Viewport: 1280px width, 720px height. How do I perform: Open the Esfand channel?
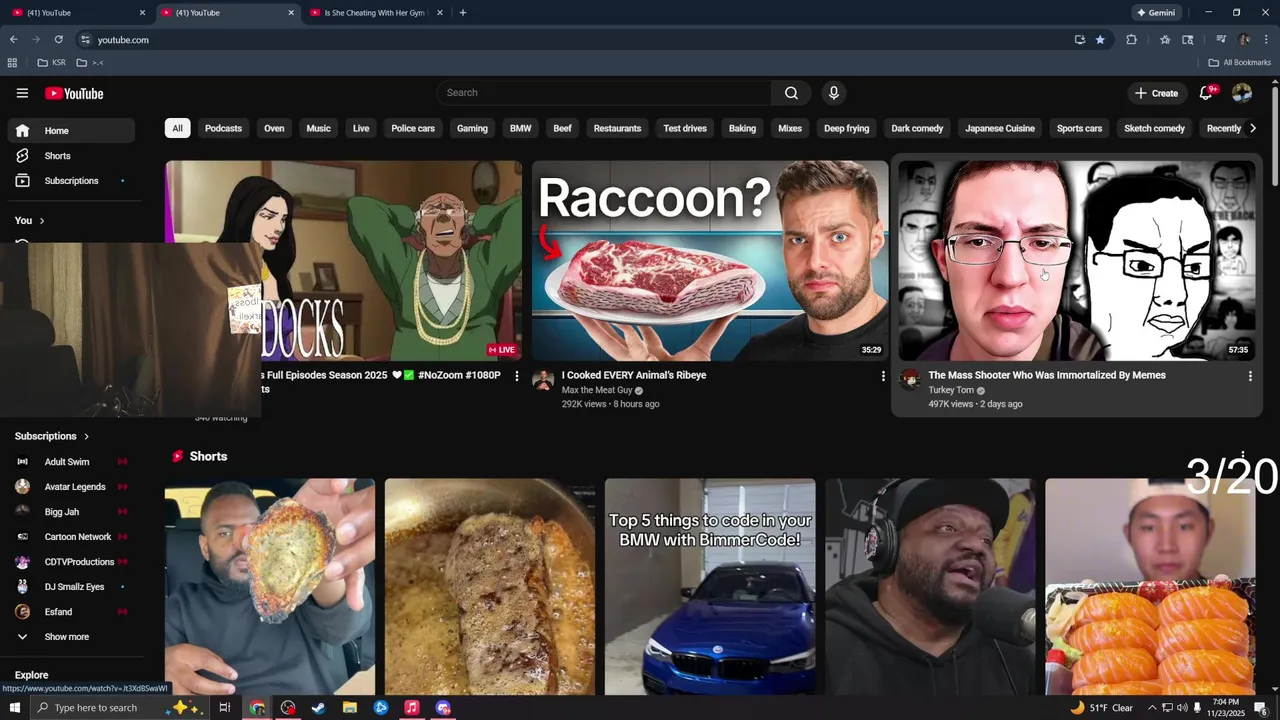pyautogui.click(x=71, y=612)
